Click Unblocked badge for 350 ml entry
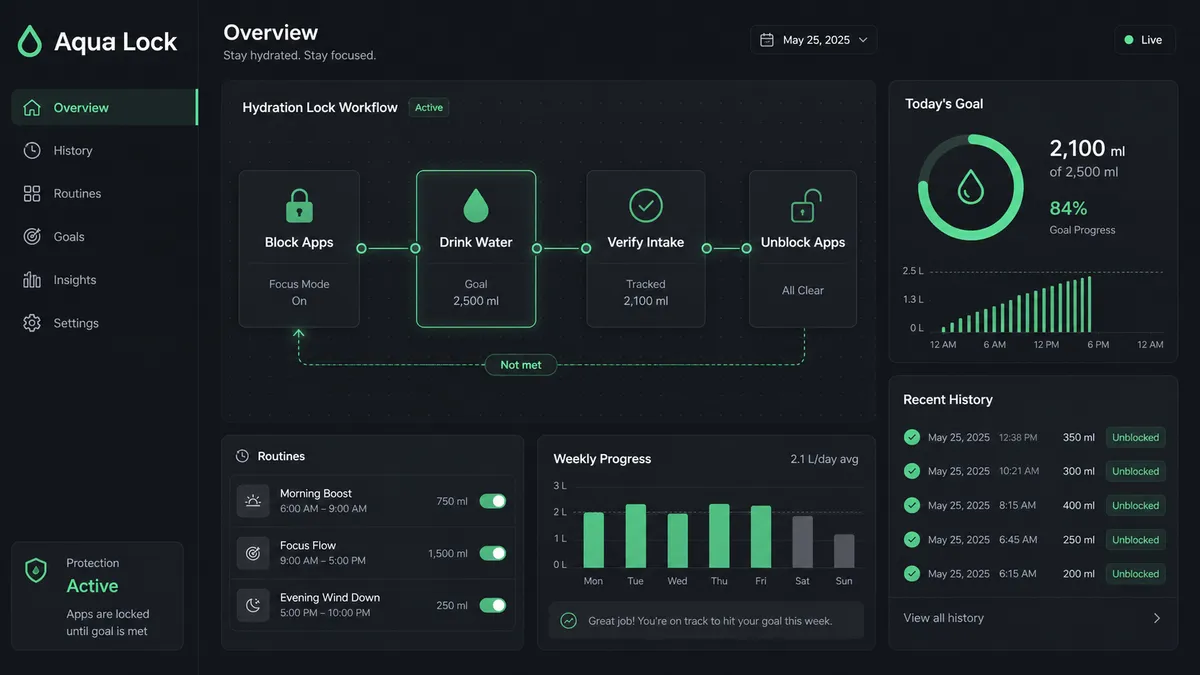Screen dimensions: 1200x675 (x=1135, y=437)
